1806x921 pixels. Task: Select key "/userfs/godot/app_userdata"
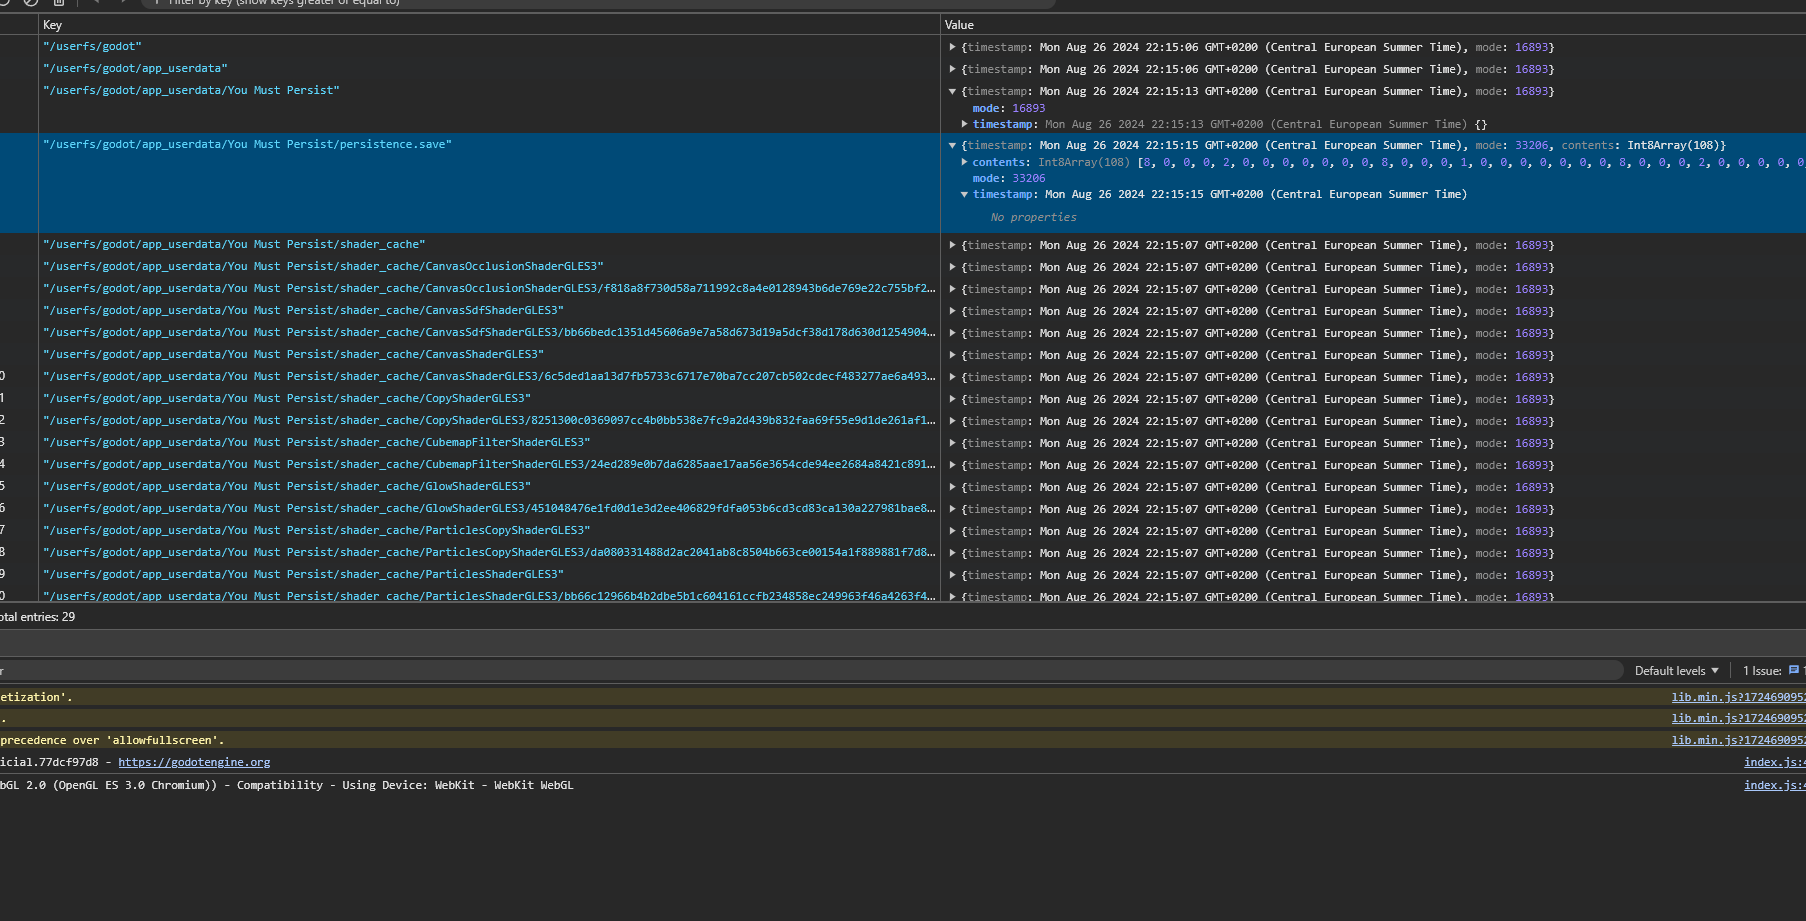[x=135, y=68]
